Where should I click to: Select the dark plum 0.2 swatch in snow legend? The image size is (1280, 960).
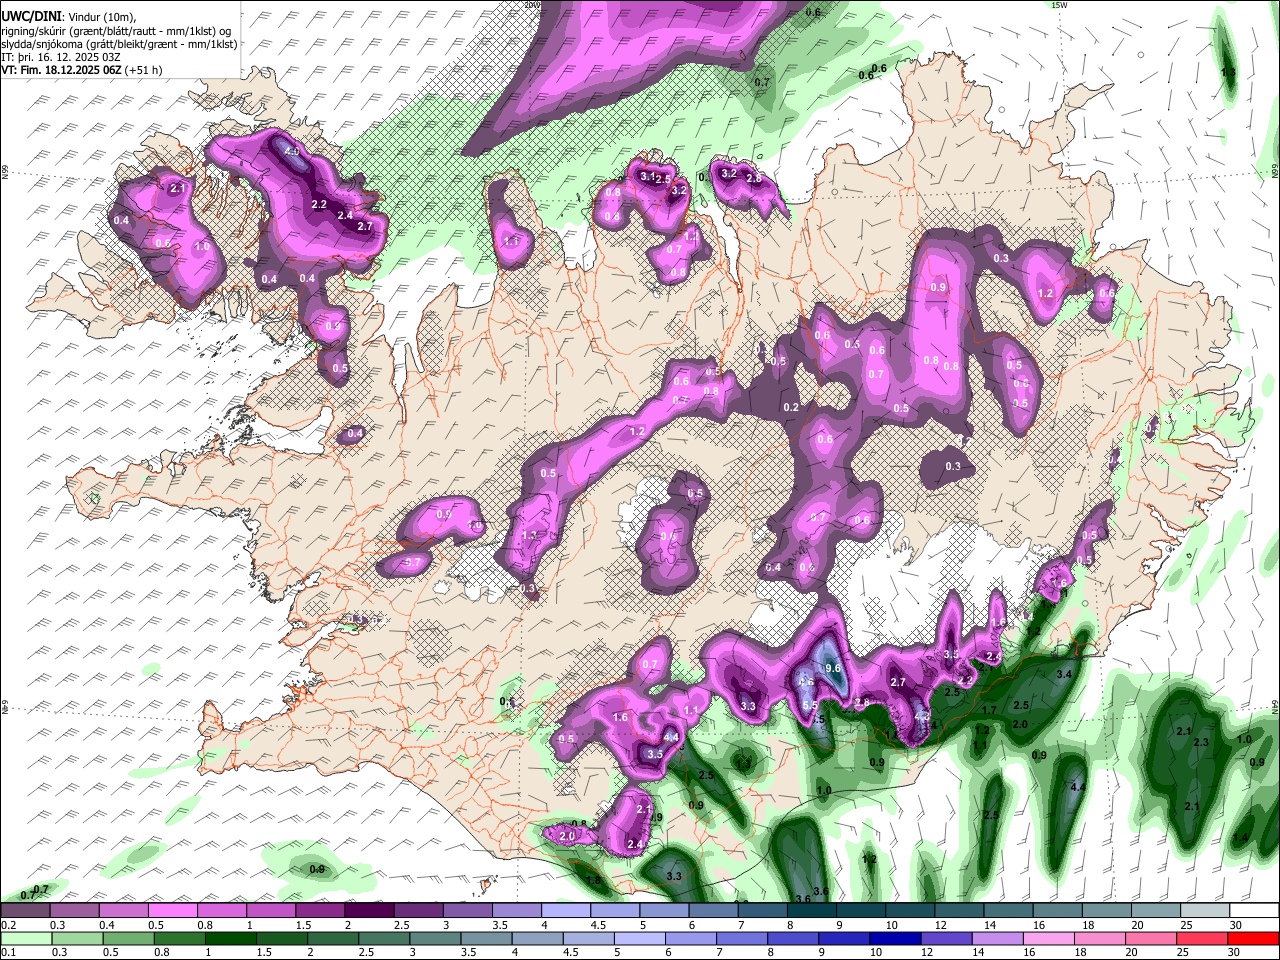(24, 910)
